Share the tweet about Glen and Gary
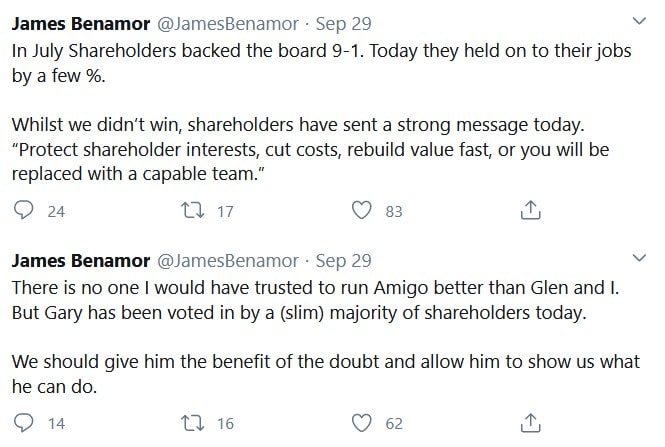 click(530, 422)
